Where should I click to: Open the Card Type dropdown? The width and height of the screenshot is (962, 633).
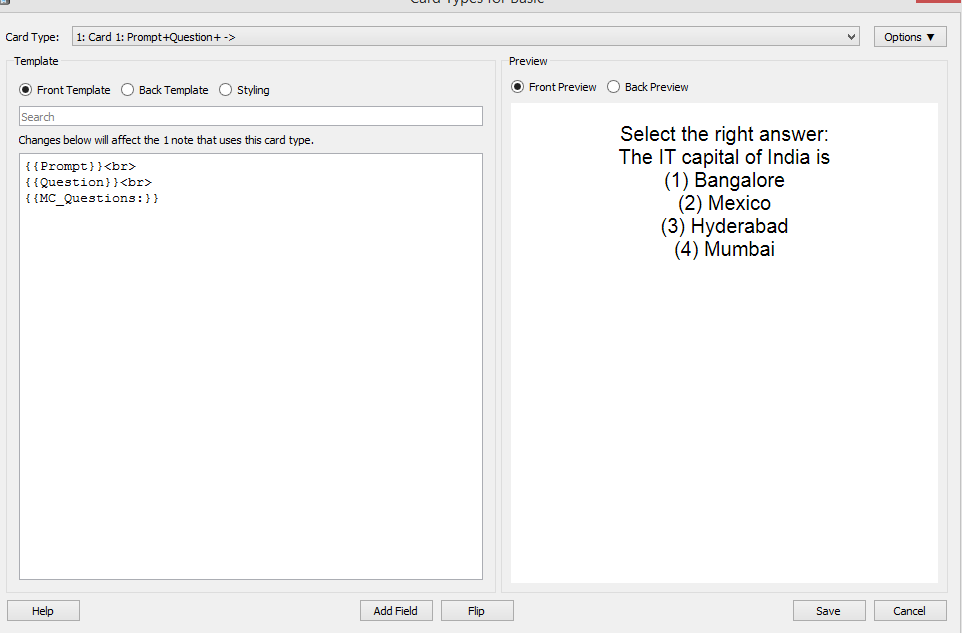point(465,37)
